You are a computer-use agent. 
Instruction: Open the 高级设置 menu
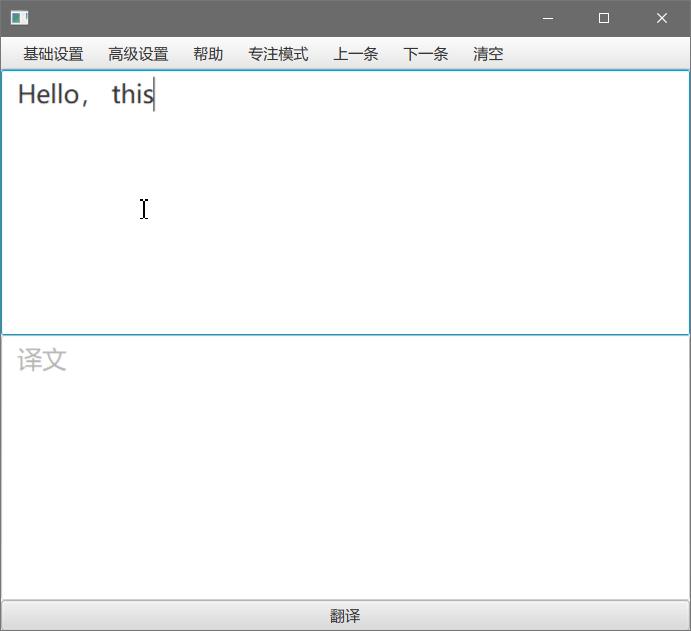[138, 54]
